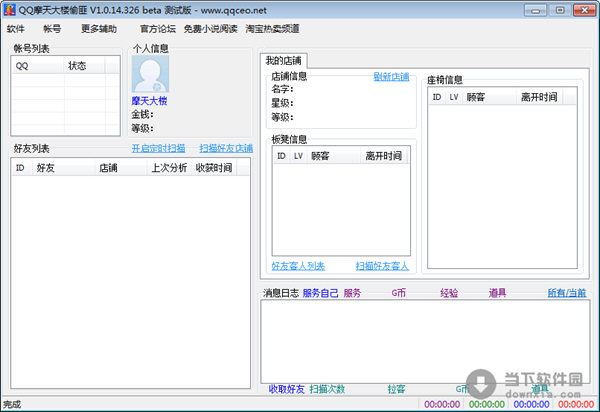600x412 pixels.
Task: Open the 帐号 menu
Action: click(52, 28)
